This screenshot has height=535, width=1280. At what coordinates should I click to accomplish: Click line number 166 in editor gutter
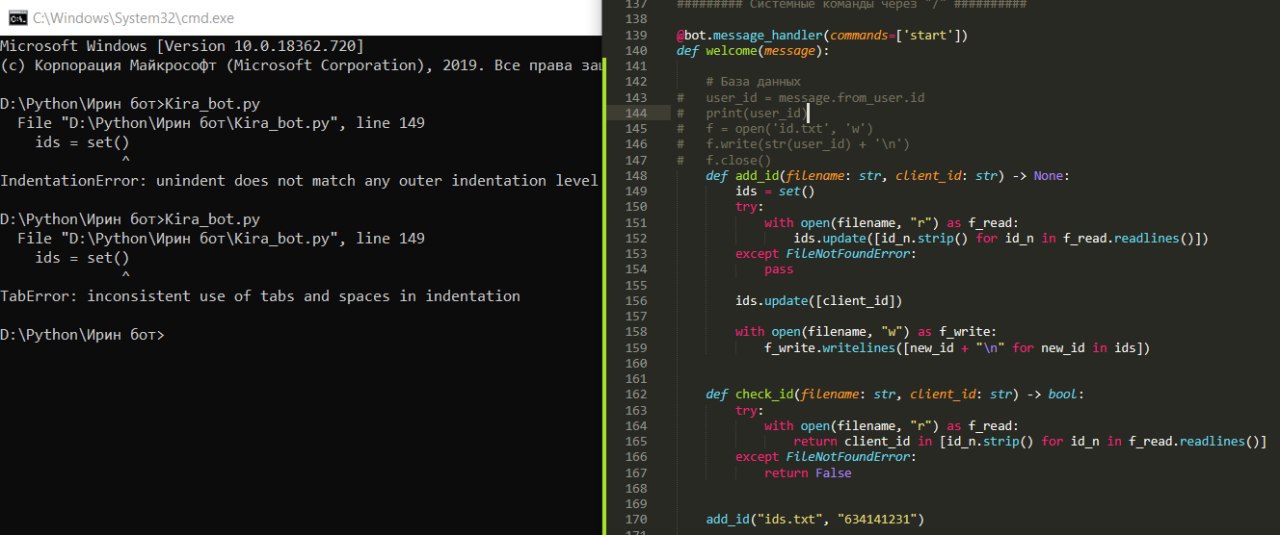(635, 457)
